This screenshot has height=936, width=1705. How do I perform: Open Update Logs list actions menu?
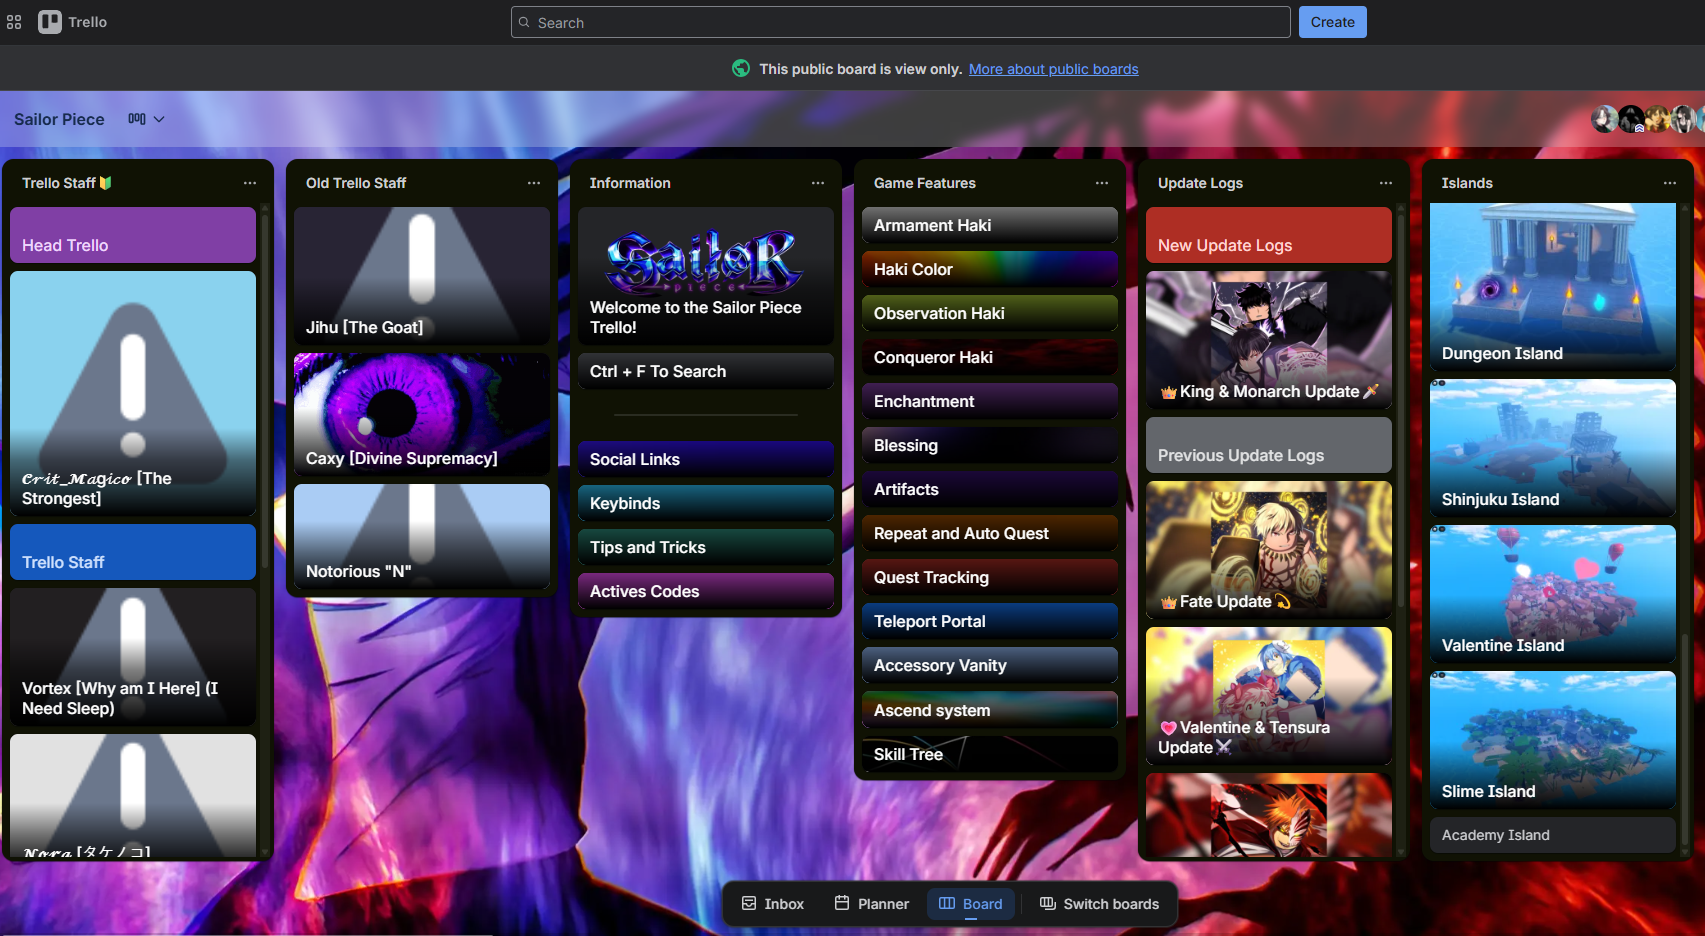[x=1386, y=183]
